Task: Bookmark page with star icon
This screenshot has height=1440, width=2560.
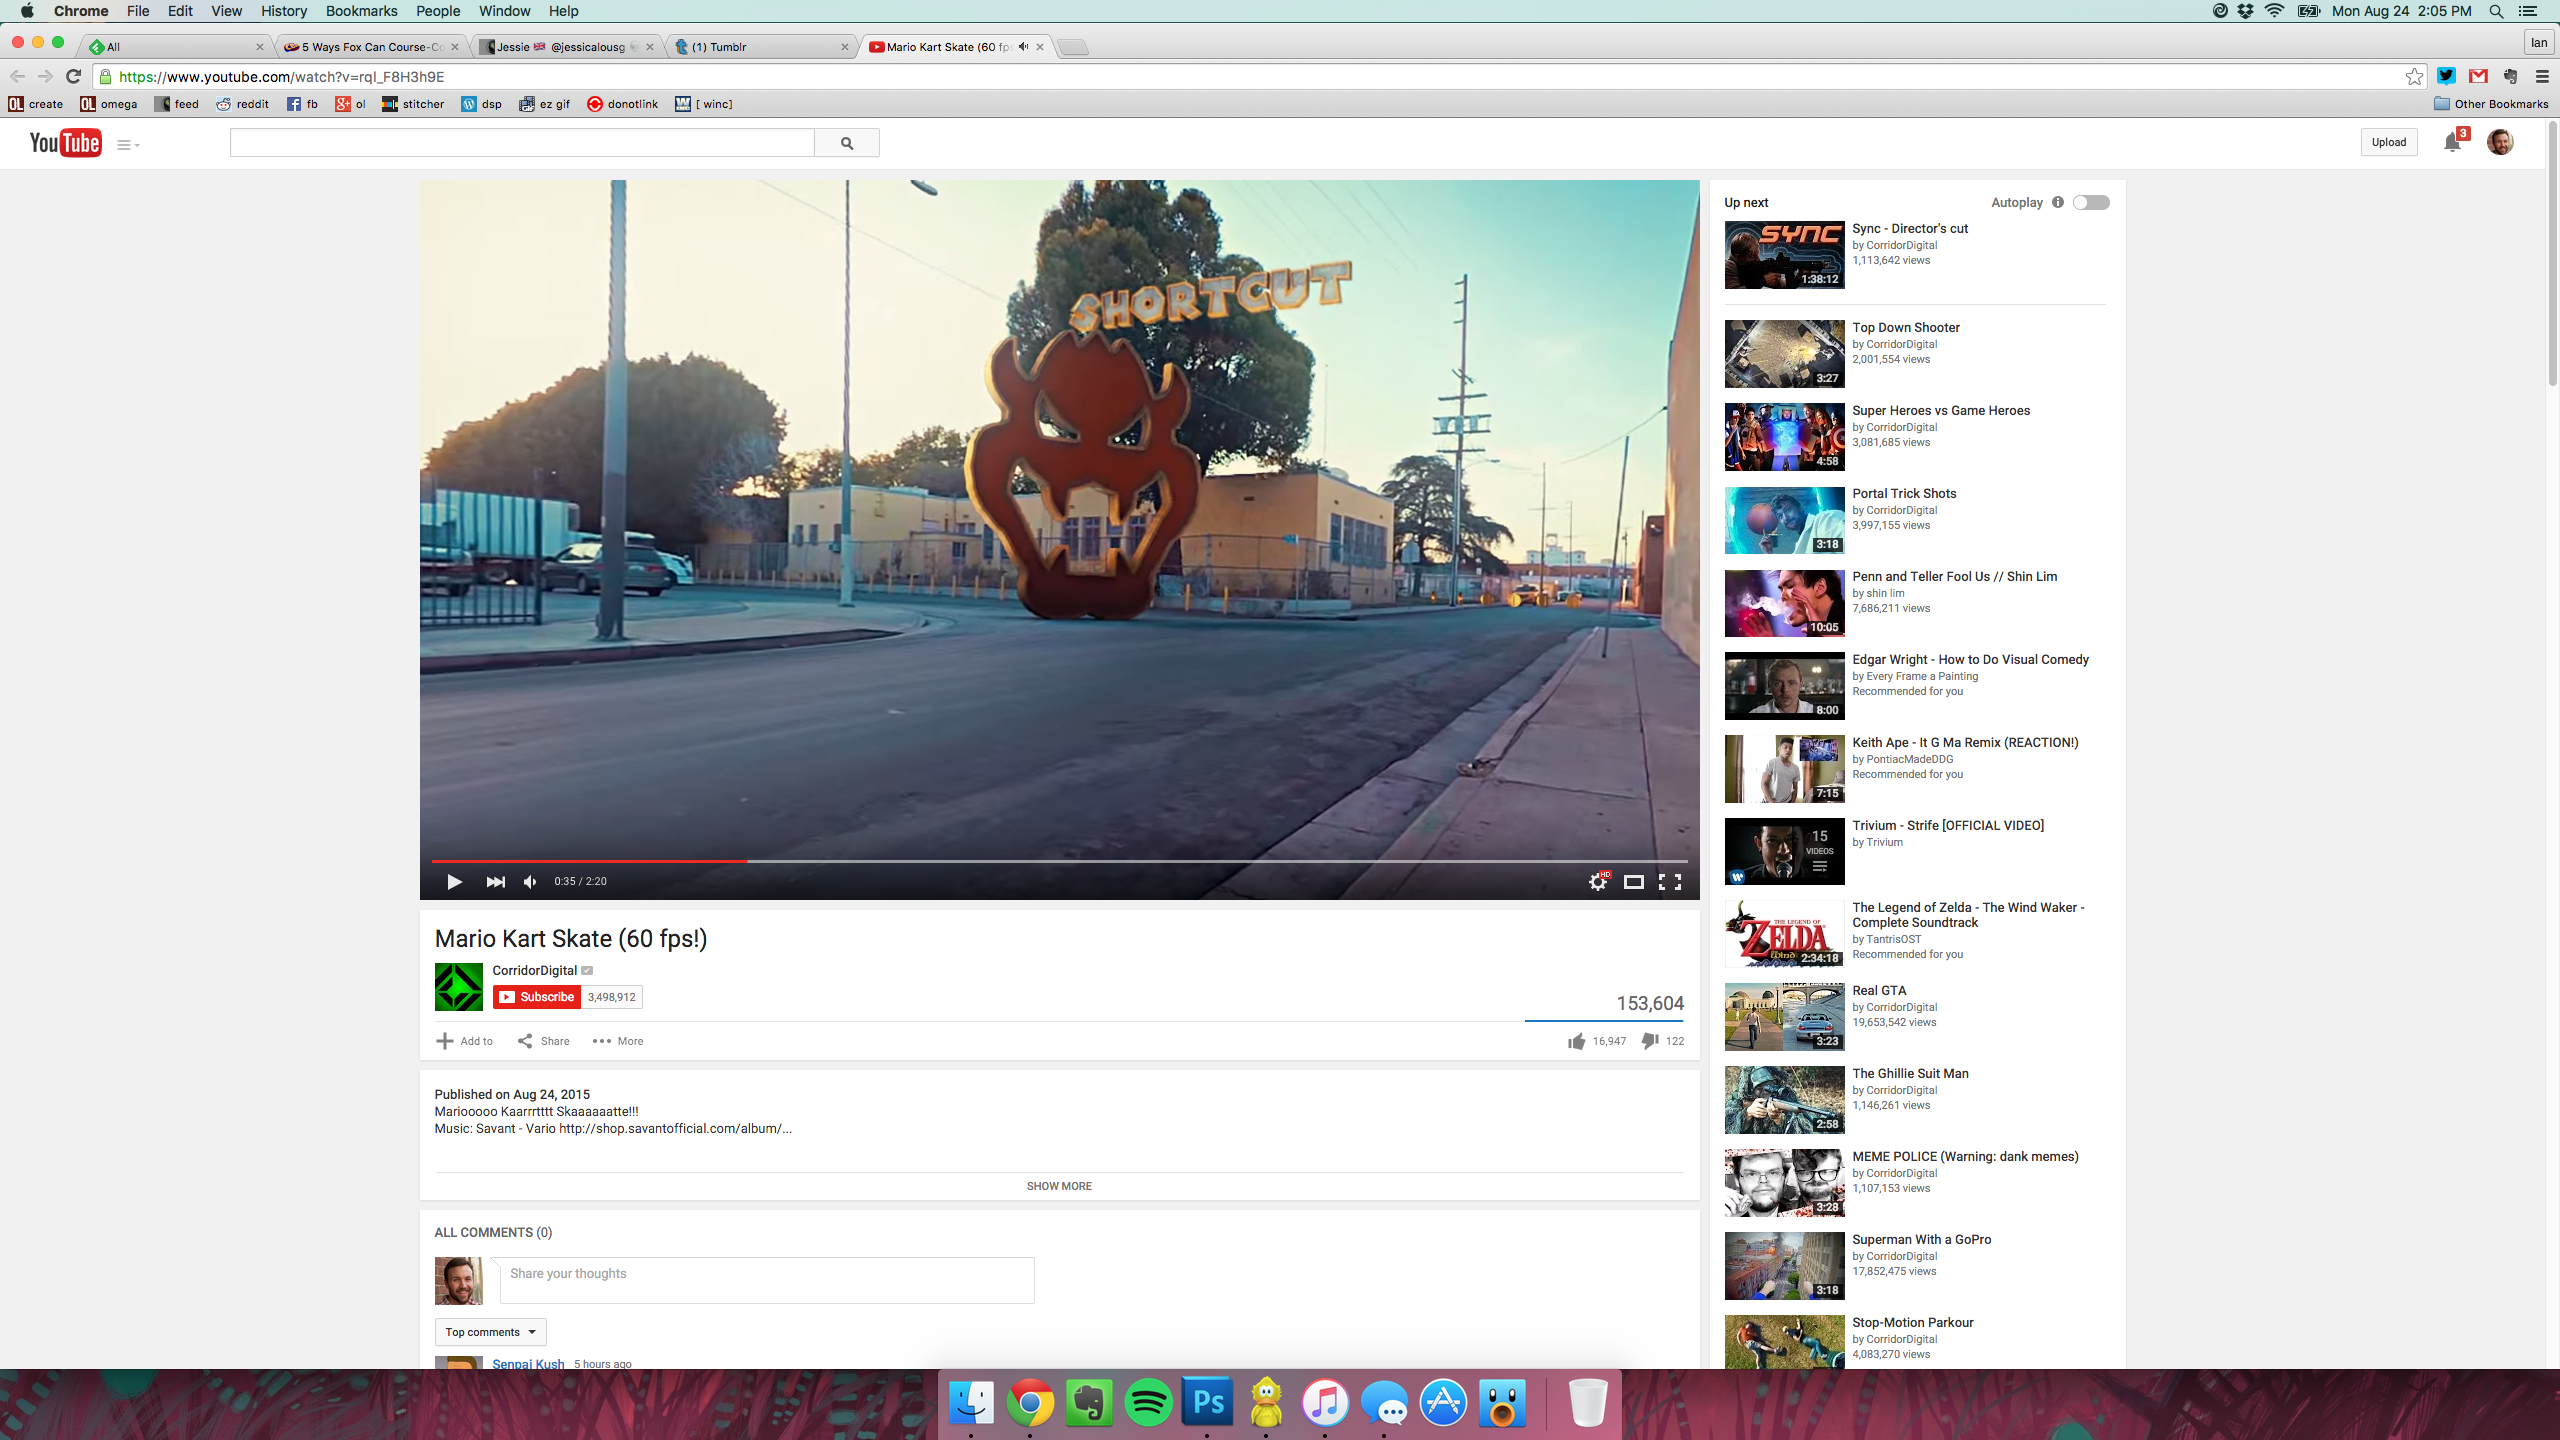Action: pyautogui.click(x=2414, y=76)
